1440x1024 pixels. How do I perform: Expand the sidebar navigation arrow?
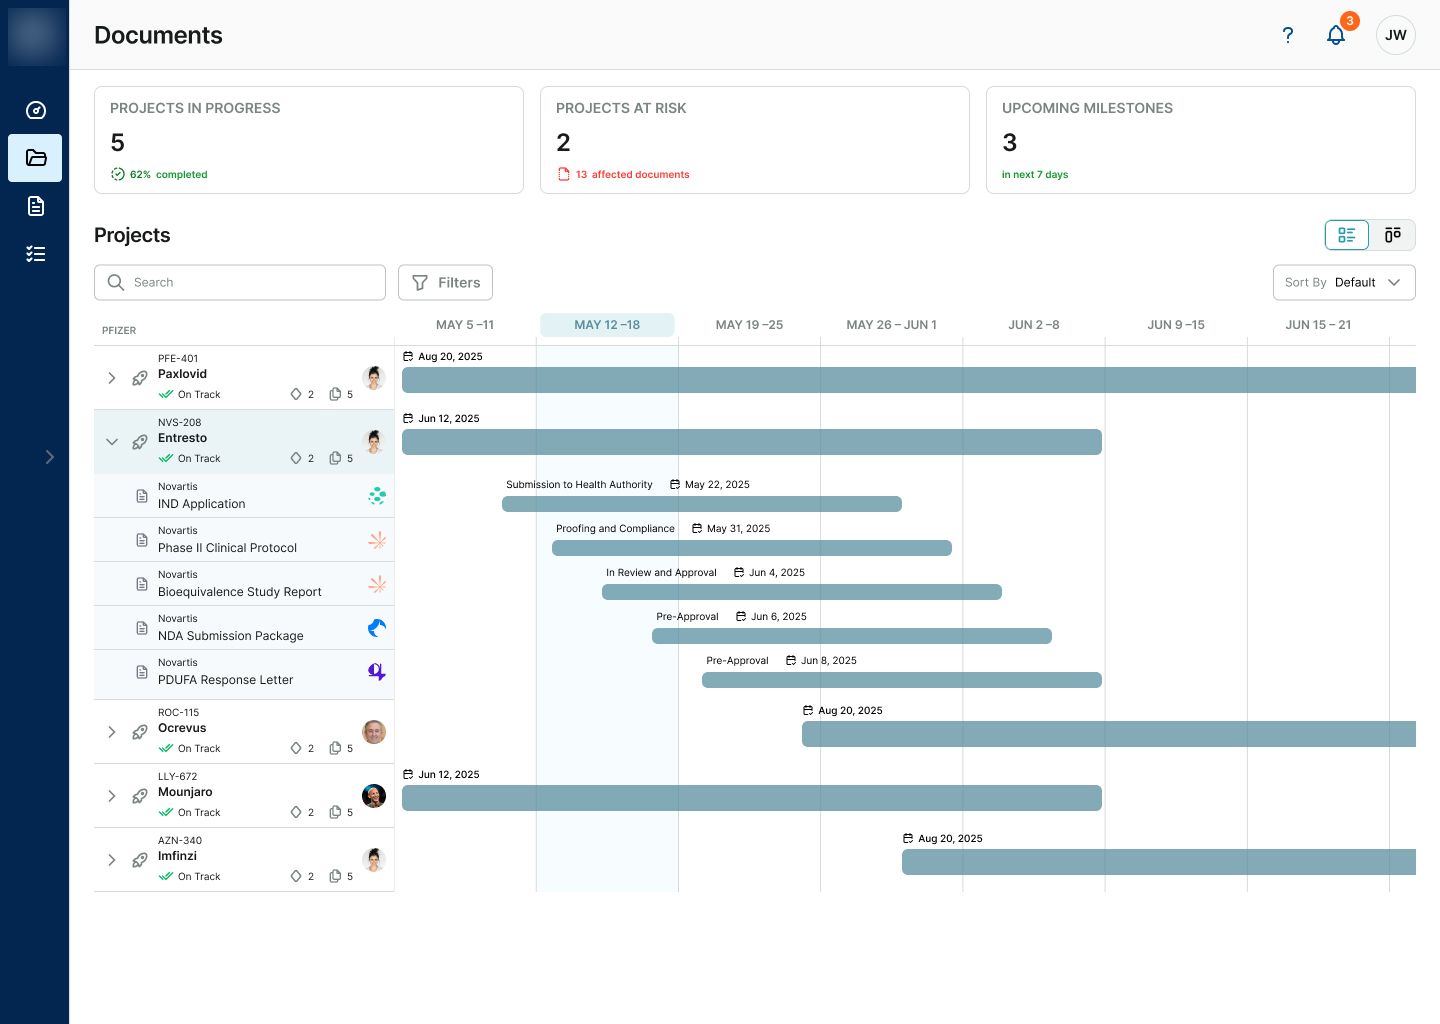pos(49,457)
